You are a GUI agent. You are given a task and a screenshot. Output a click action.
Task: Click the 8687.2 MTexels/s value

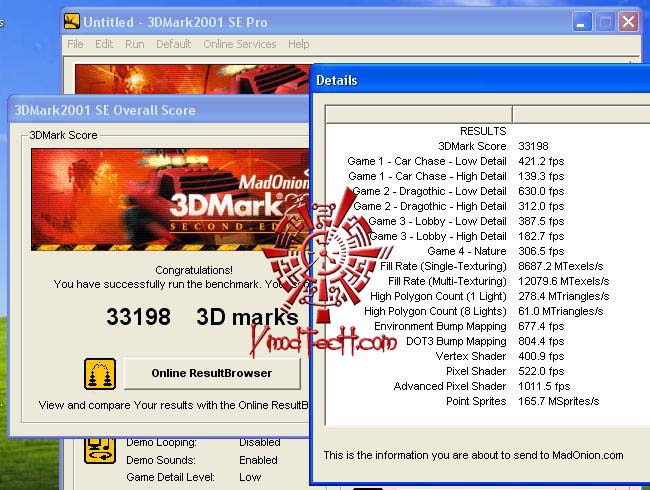[561, 266]
